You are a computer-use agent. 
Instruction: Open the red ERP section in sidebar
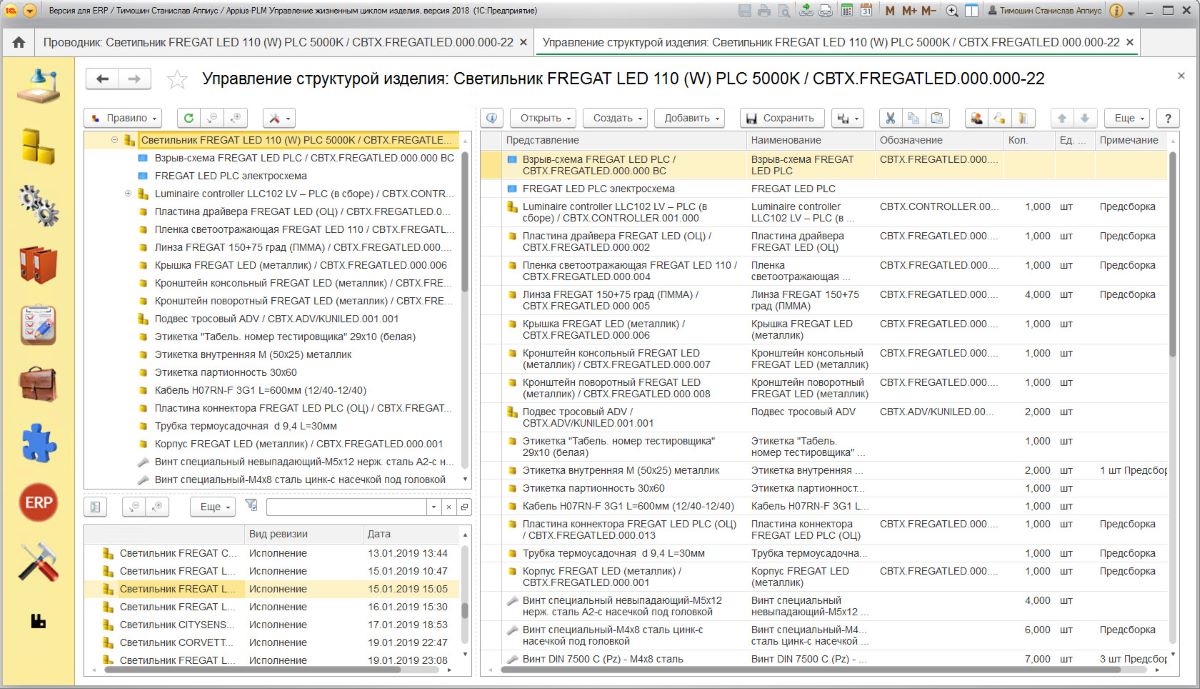(x=38, y=502)
